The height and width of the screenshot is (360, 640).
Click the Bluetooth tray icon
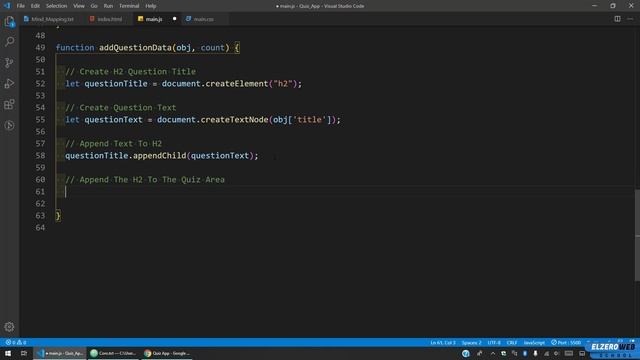coord(525,353)
